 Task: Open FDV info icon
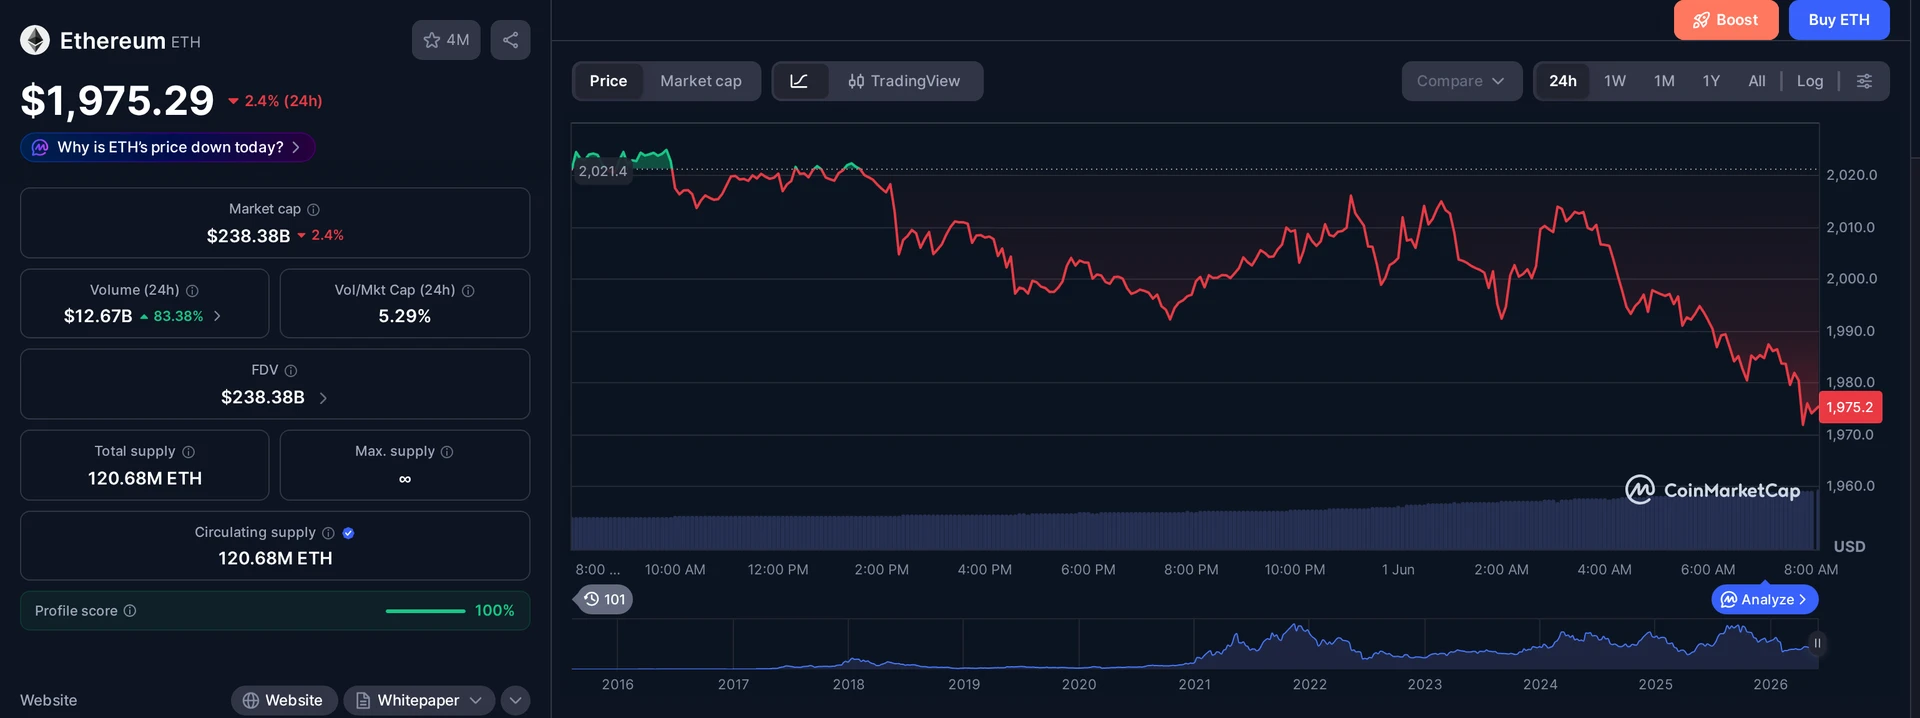(x=291, y=370)
